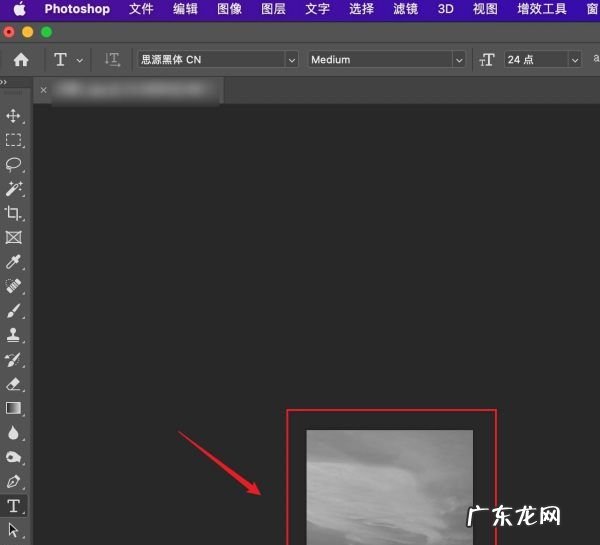Expand the toolbar with double-arrow
The width and height of the screenshot is (600, 545).
pyautogui.click(x=3, y=82)
